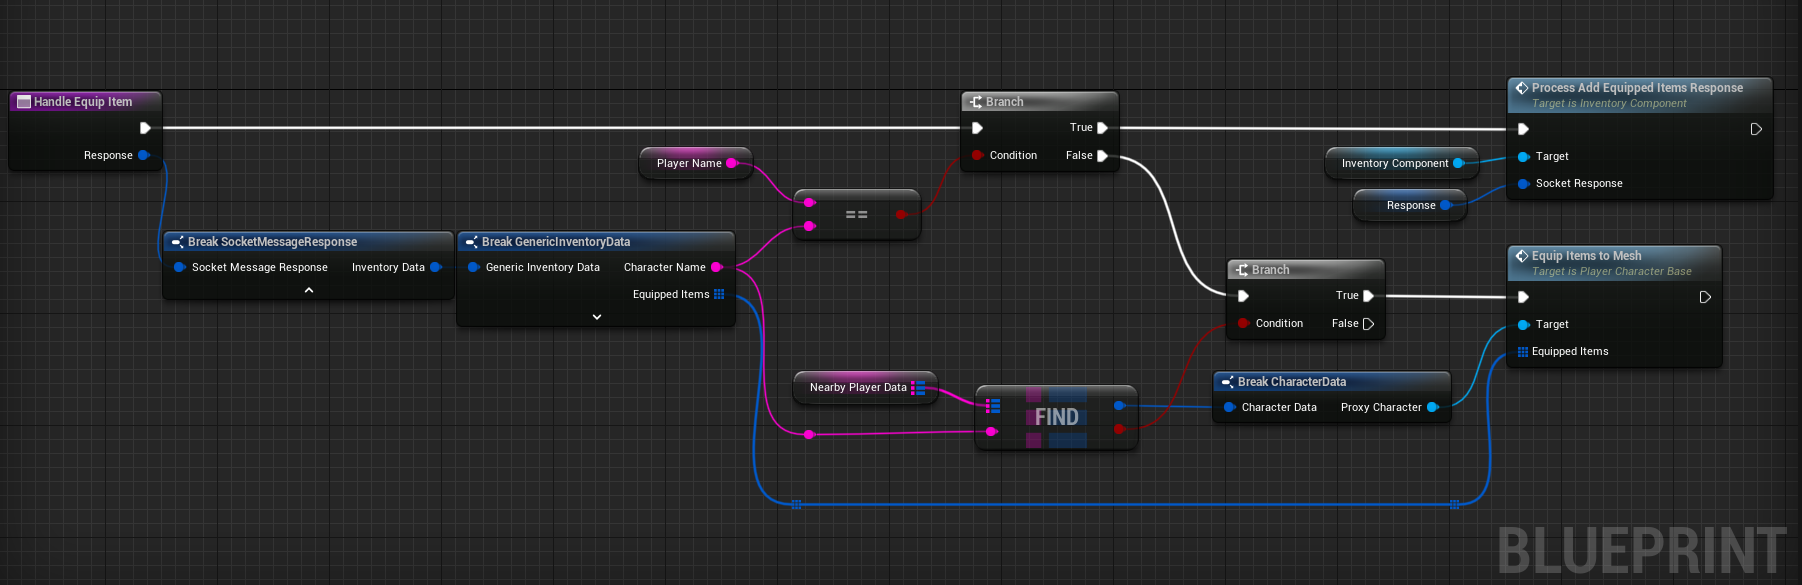Click the Equipped Items array output pin

coord(719,294)
